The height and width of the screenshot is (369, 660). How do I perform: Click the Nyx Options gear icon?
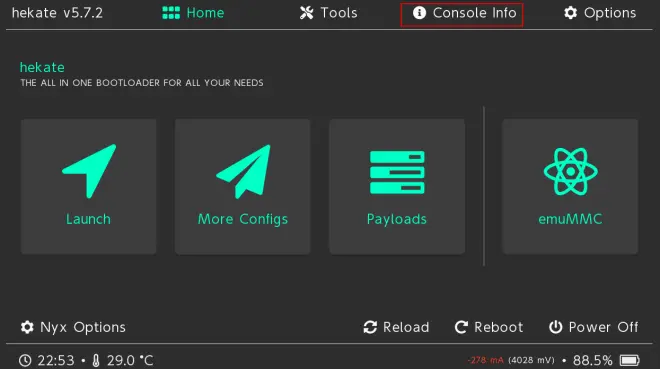point(27,327)
